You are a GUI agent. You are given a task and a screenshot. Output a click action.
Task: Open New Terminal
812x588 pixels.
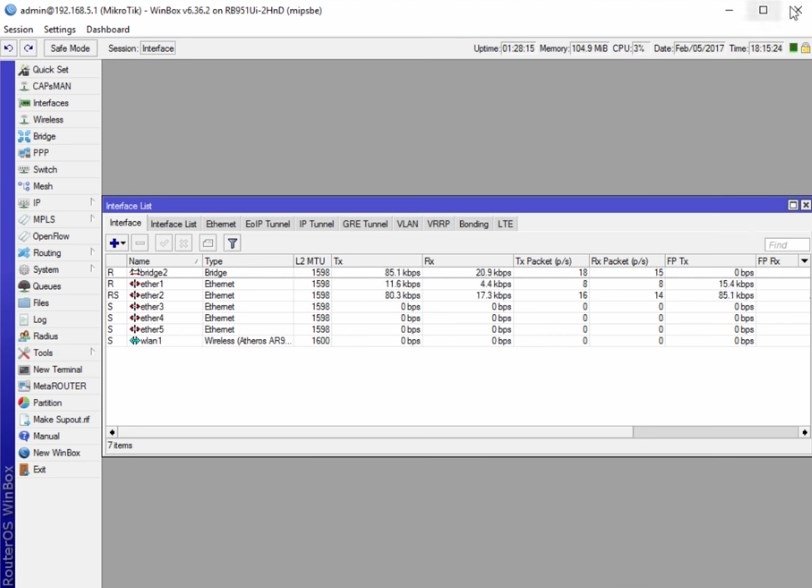58,369
